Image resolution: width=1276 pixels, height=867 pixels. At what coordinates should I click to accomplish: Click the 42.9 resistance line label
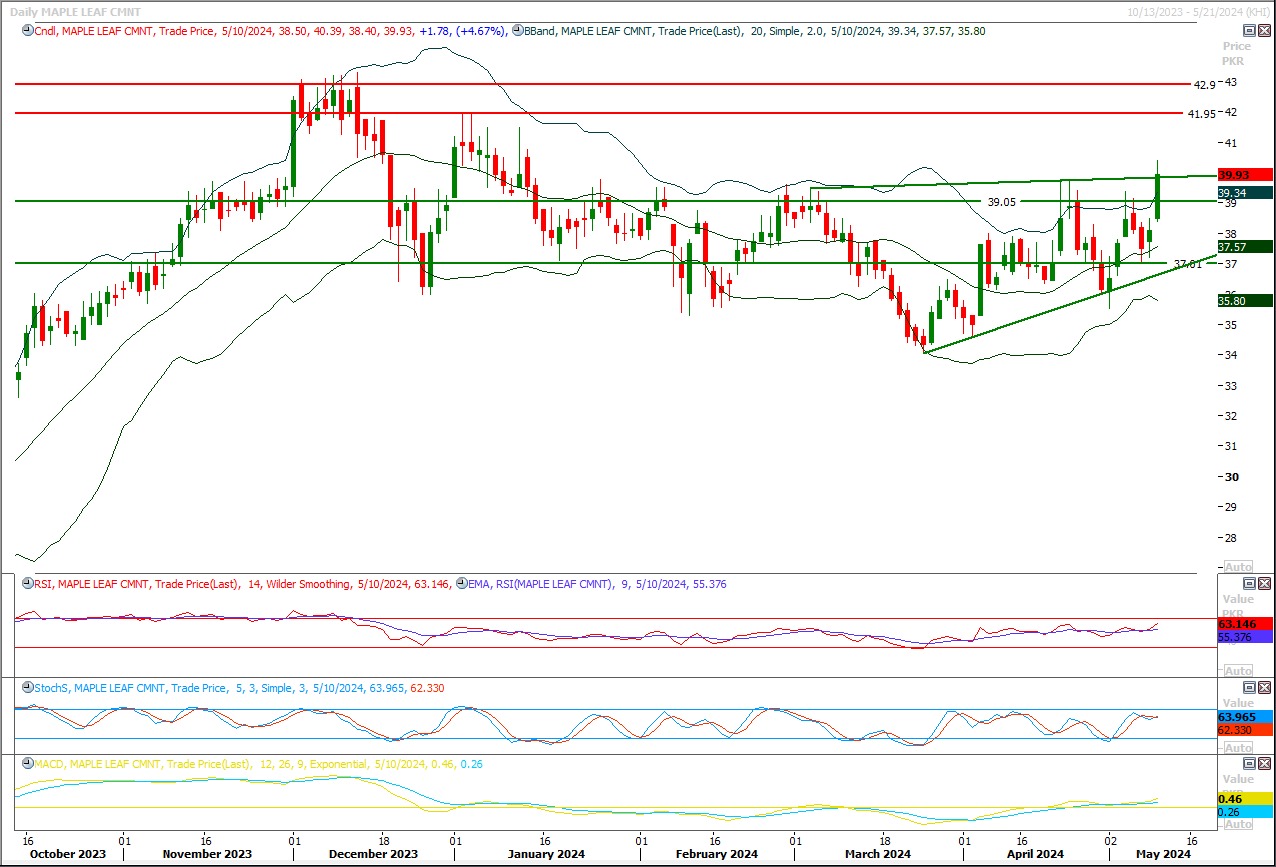click(x=1204, y=85)
